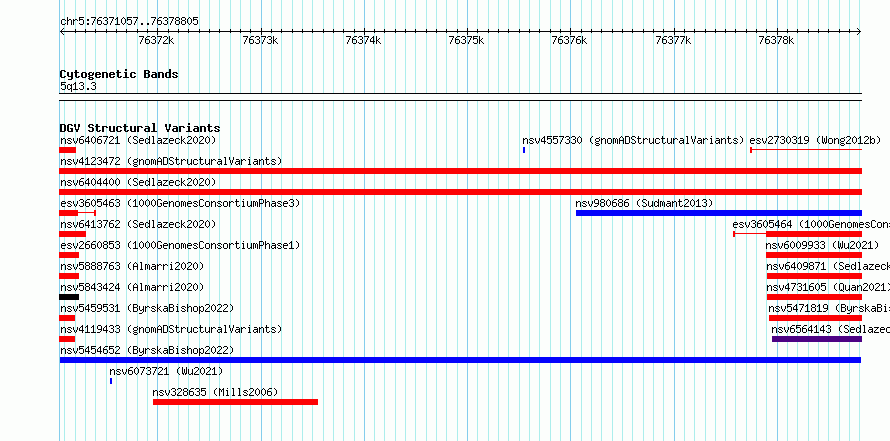This screenshot has height=441, width=890.
Task: Select the long red bar of nsv6404400
Action: (x=461, y=192)
